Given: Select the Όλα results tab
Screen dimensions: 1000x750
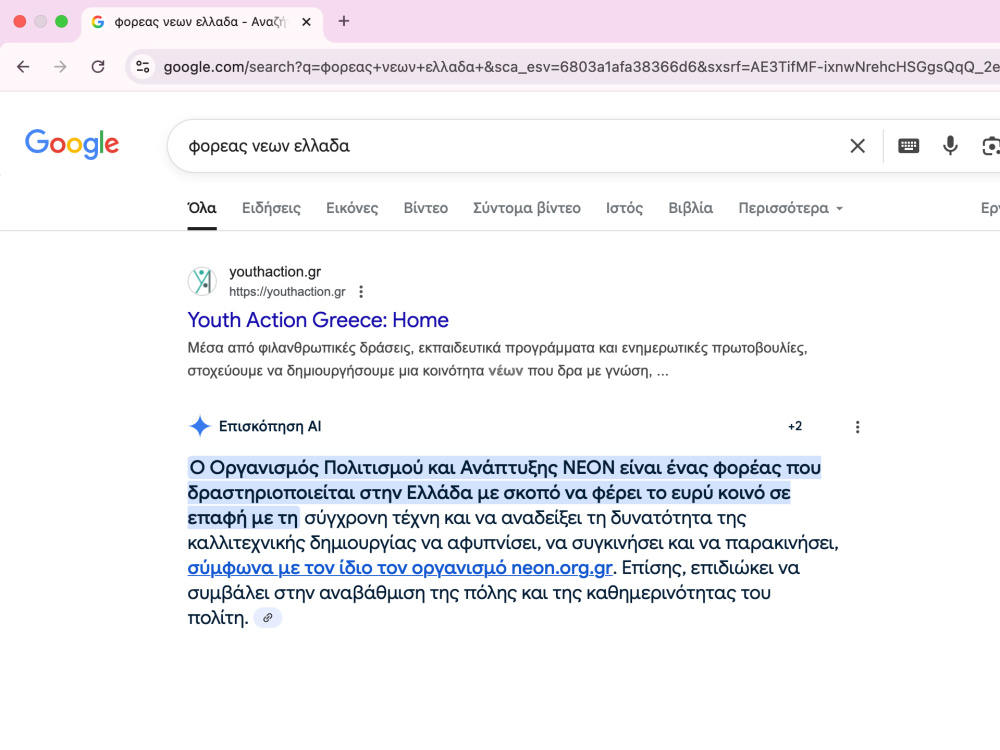Looking at the screenshot, I should [202, 209].
